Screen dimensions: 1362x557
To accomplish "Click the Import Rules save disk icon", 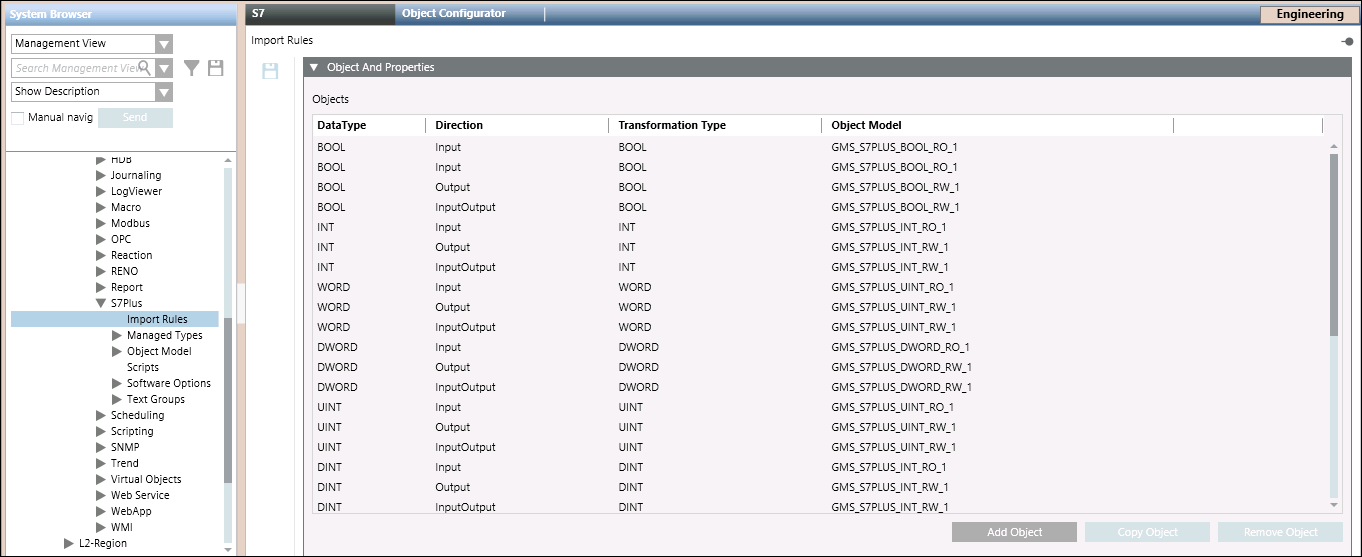I will [x=270, y=70].
